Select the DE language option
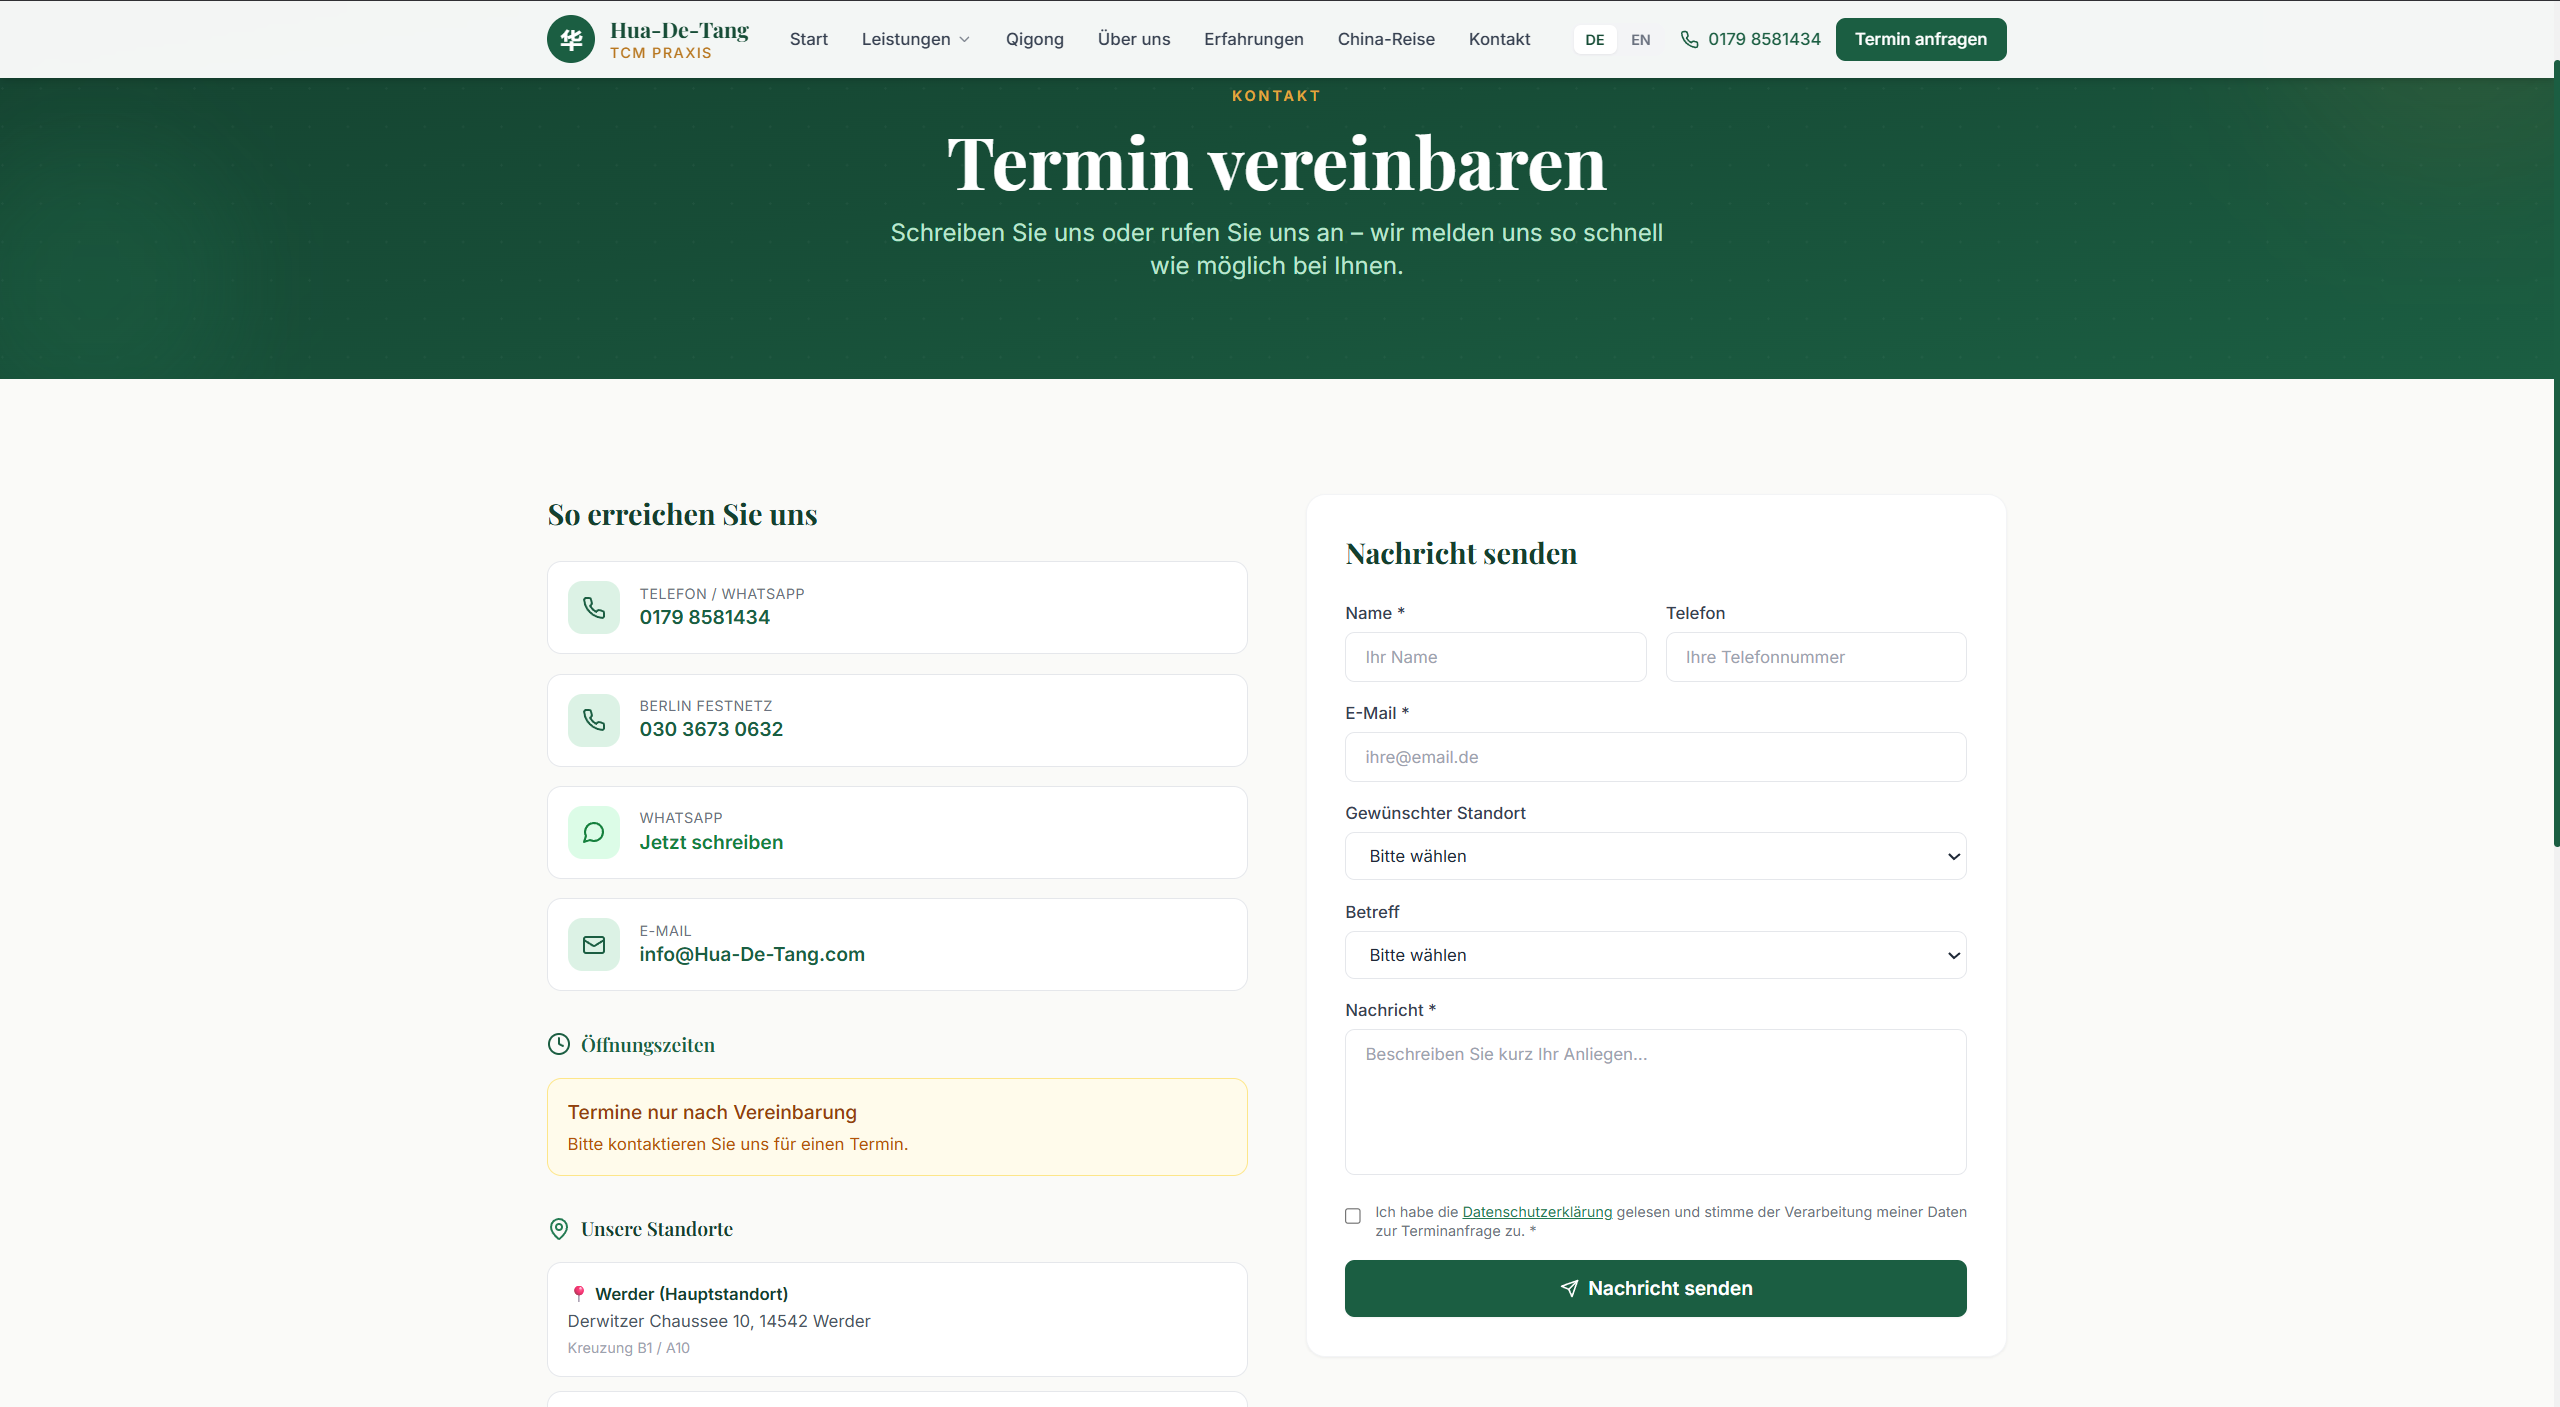The width and height of the screenshot is (2560, 1407). [x=1594, y=40]
